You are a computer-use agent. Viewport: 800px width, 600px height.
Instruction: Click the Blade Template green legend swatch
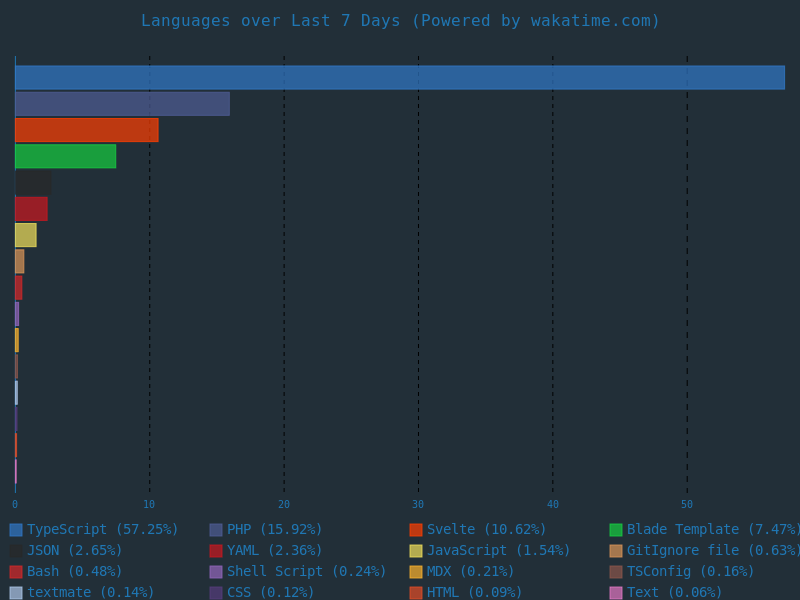pyautogui.click(x=616, y=530)
